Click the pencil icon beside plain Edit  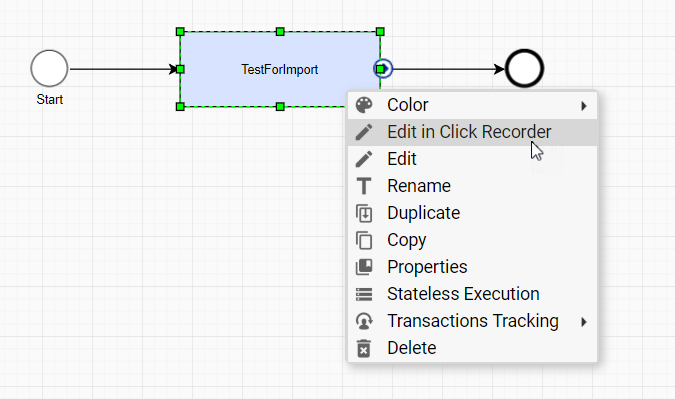point(364,159)
